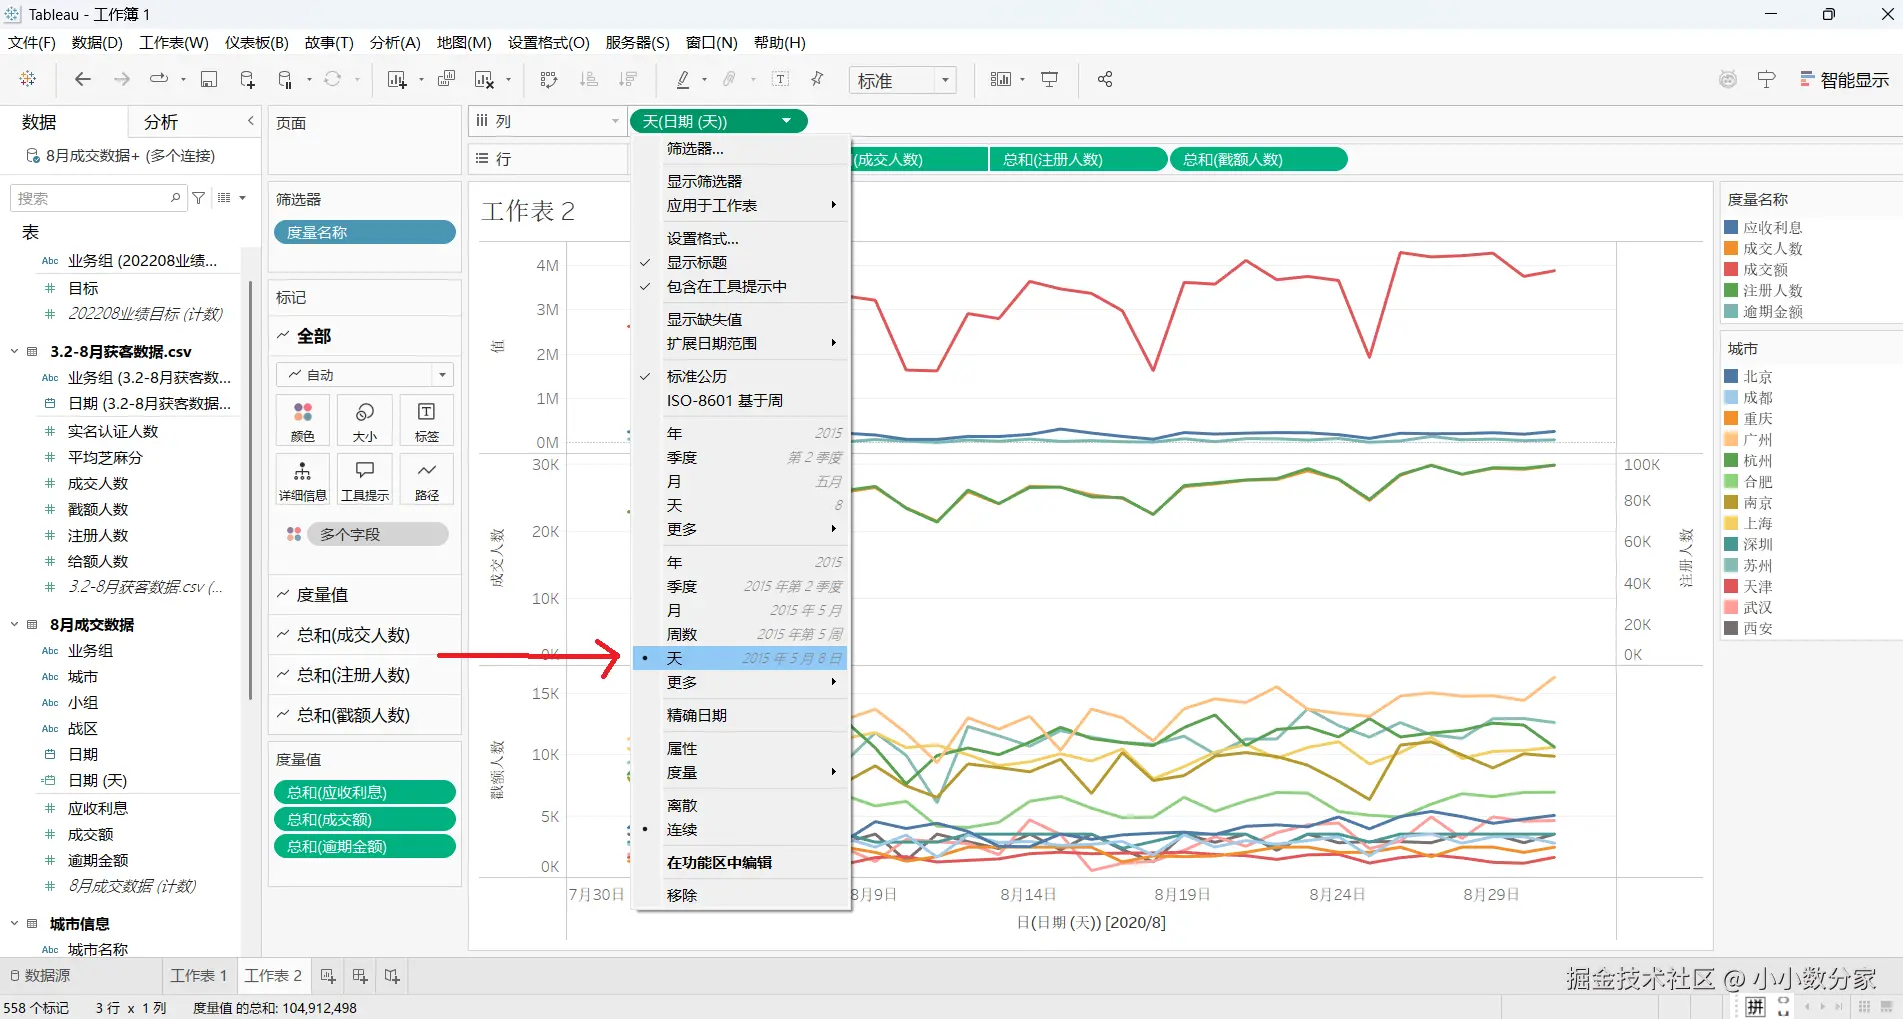Click the 总和(截额人数) pill on rows shelf
Image resolution: width=1903 pixels, height=1019 pixels.
coord(1259,159)
